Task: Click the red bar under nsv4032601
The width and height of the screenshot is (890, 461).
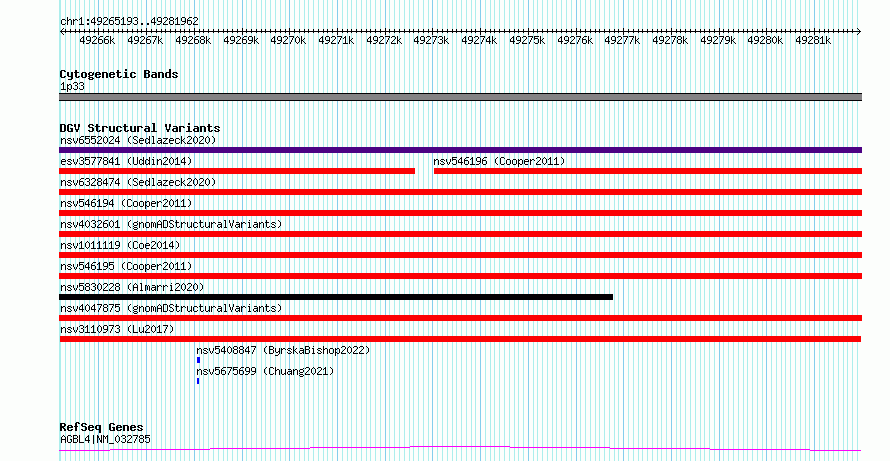Action: point(460,234)
